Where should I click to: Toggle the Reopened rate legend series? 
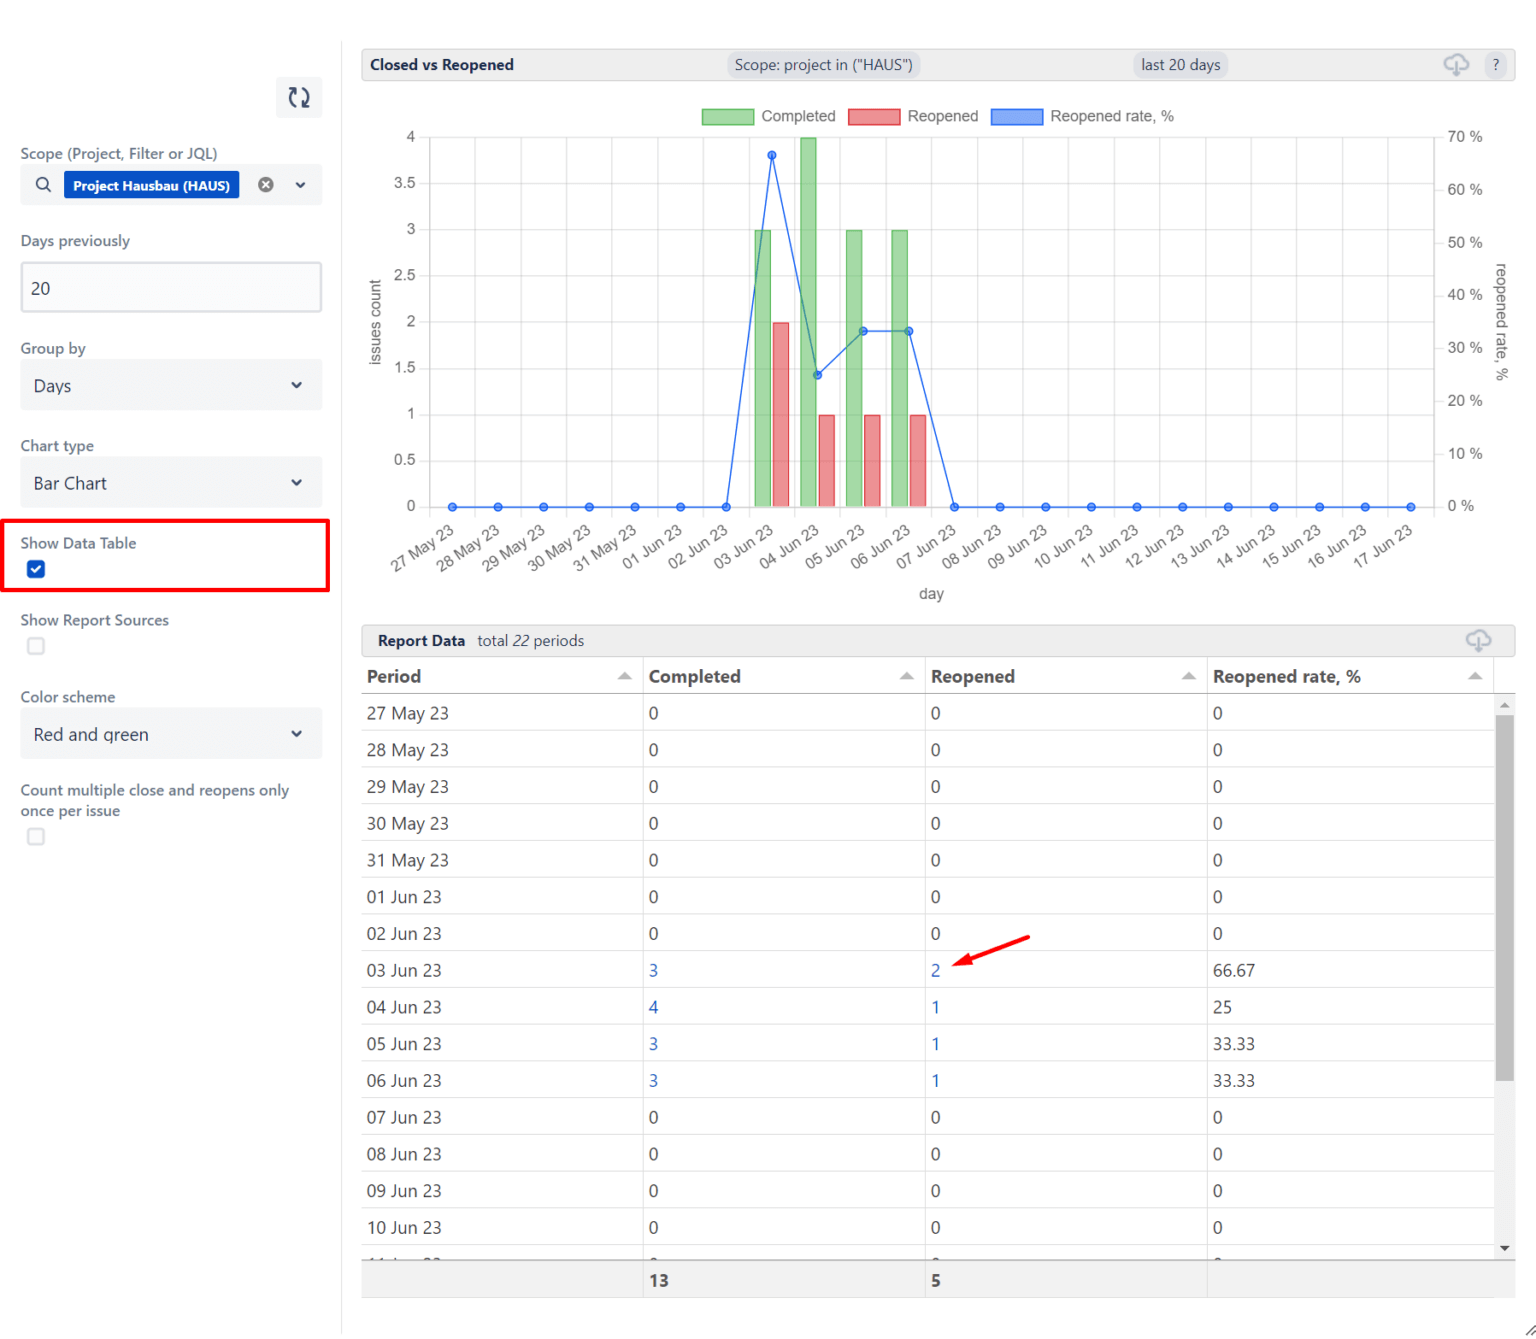(1083, 116)
